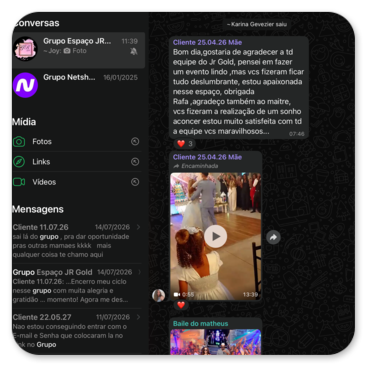
Task: Click sender name Cliente 25.04.26 Mãe above video
Action: (x=207, y=157)
